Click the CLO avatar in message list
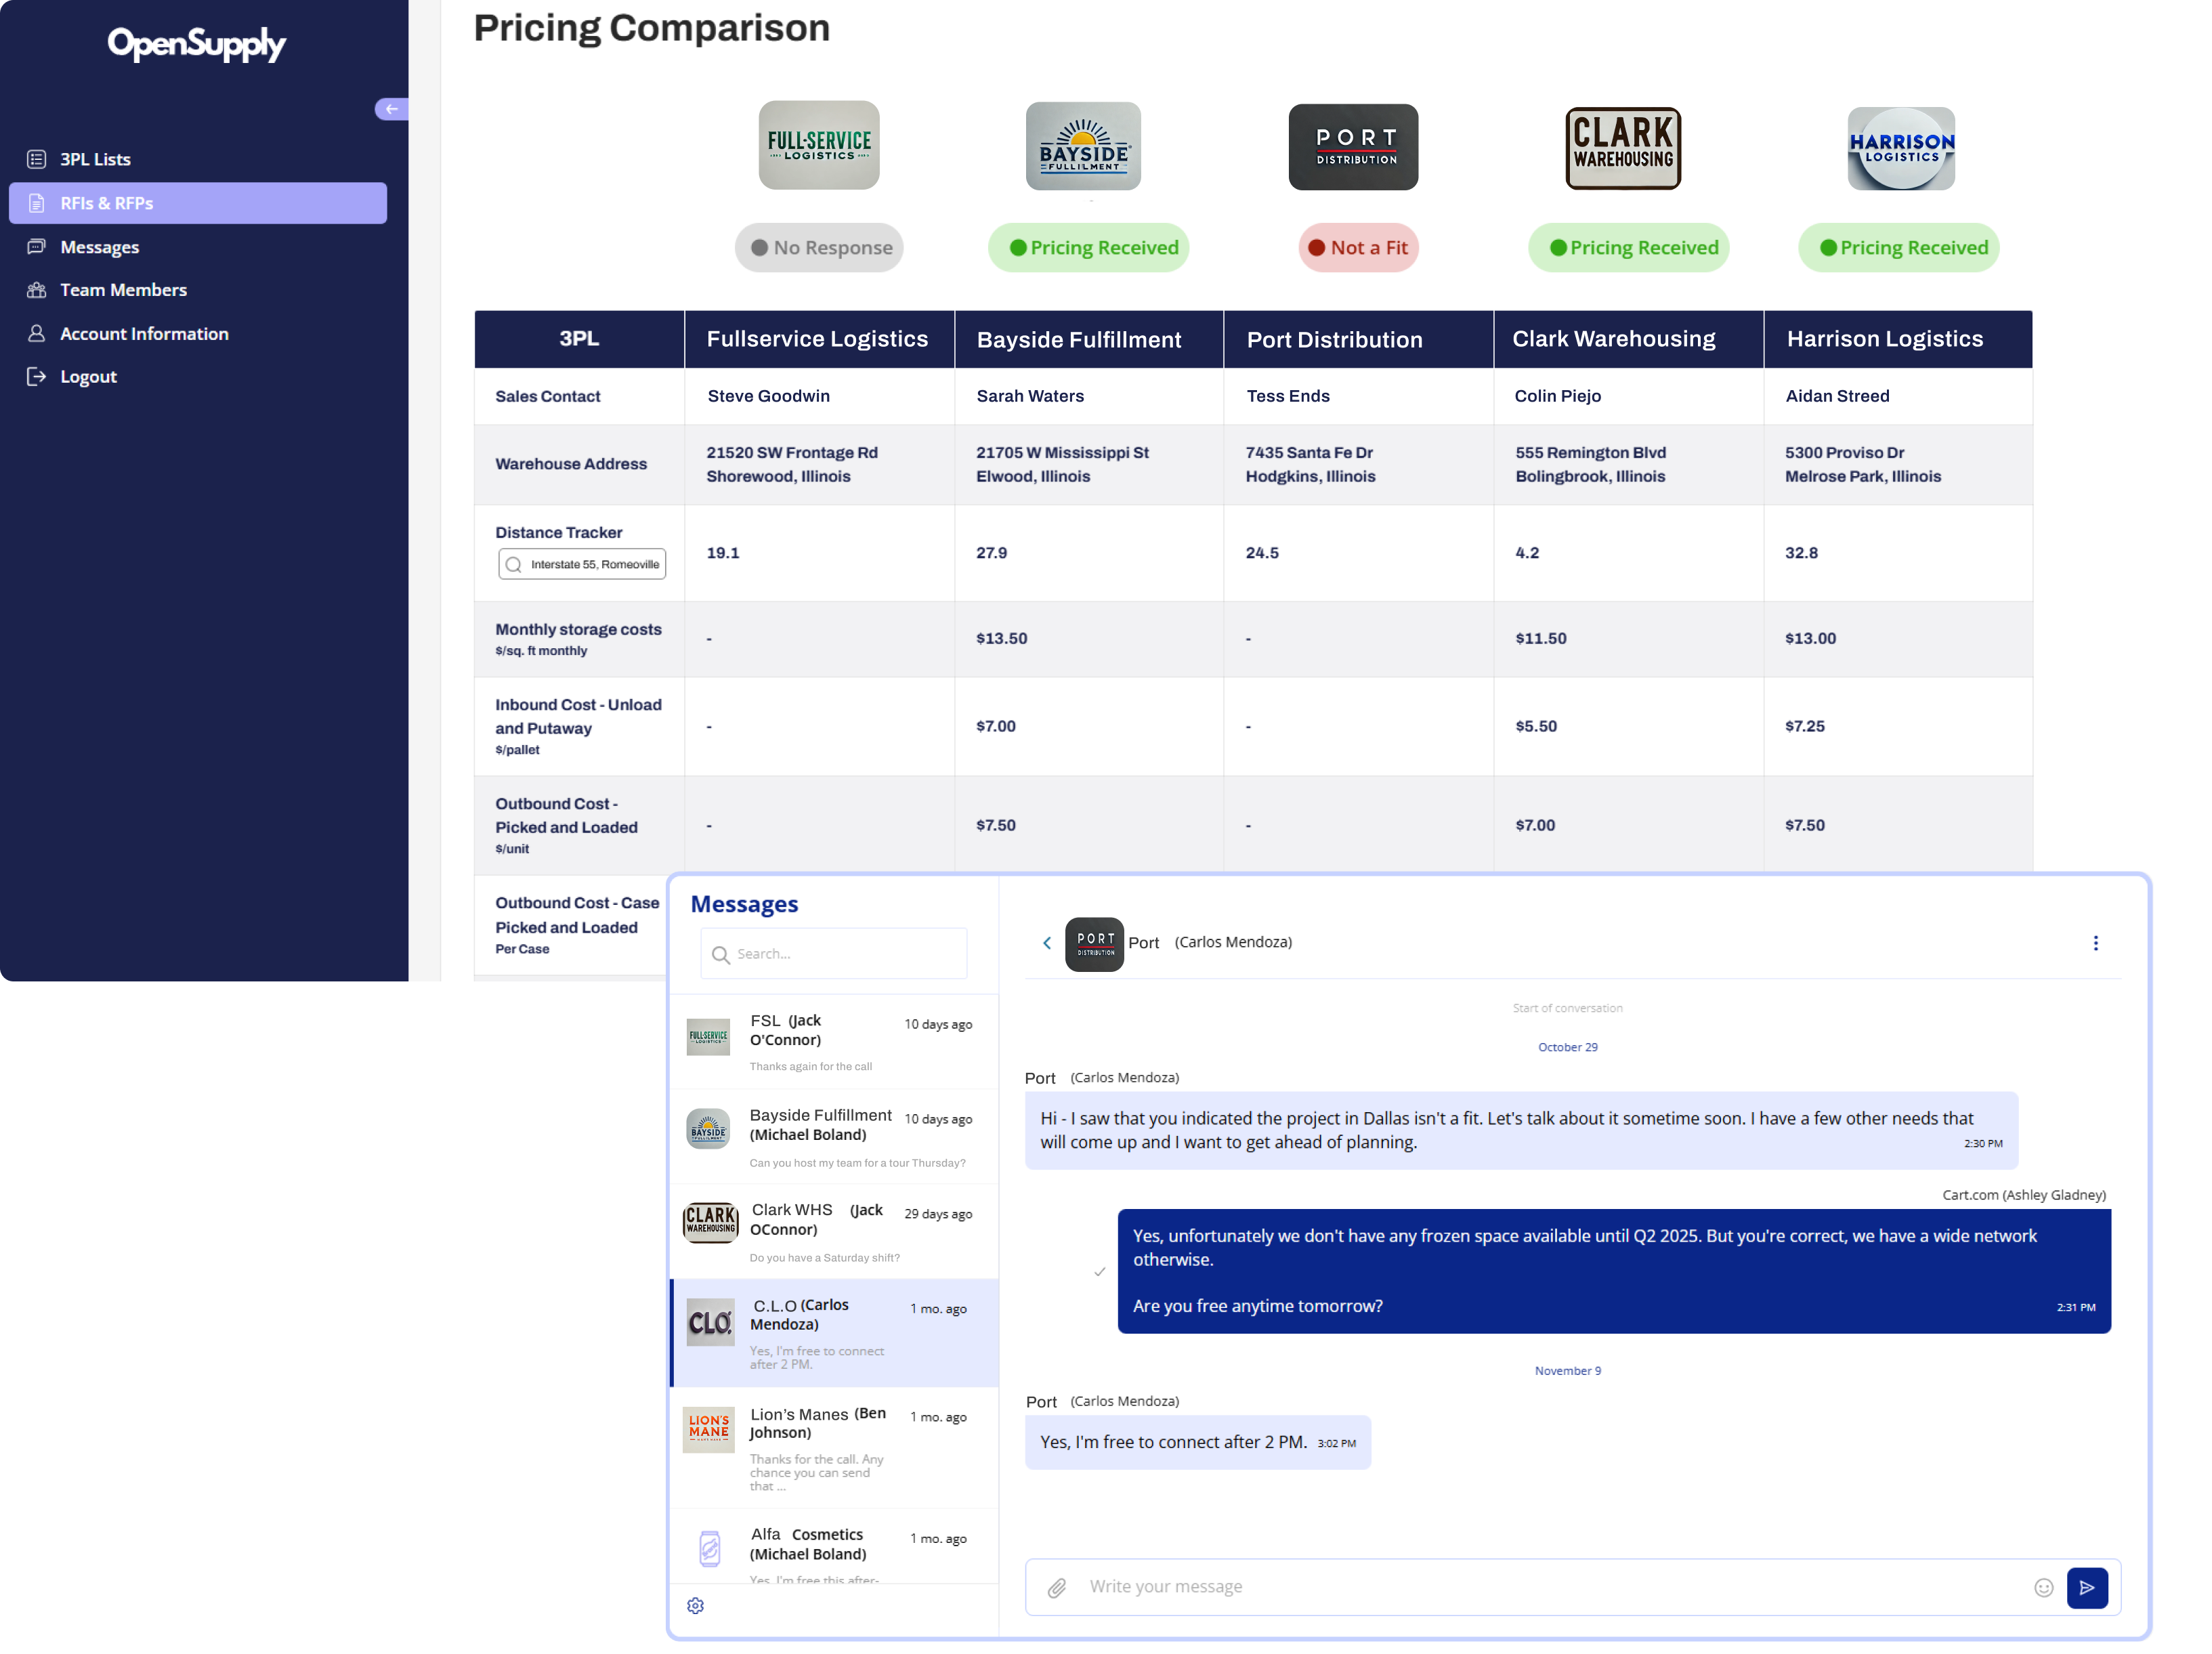The image size is (2212, 1654). [710, 1322]
